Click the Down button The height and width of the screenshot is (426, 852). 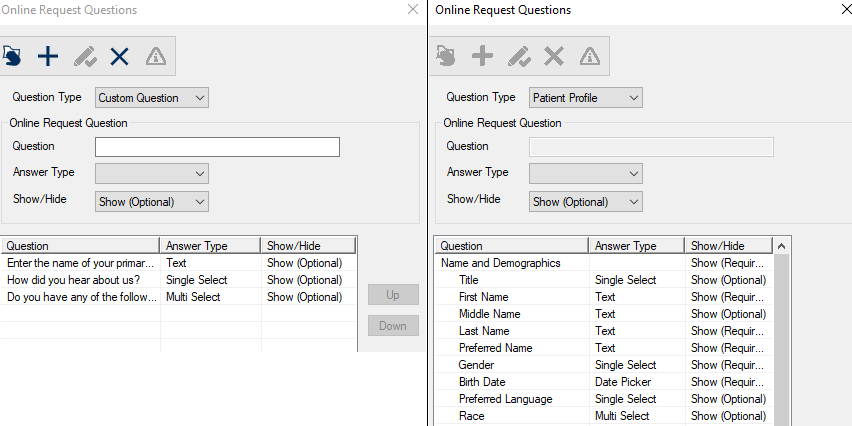[x=393, y=325]
